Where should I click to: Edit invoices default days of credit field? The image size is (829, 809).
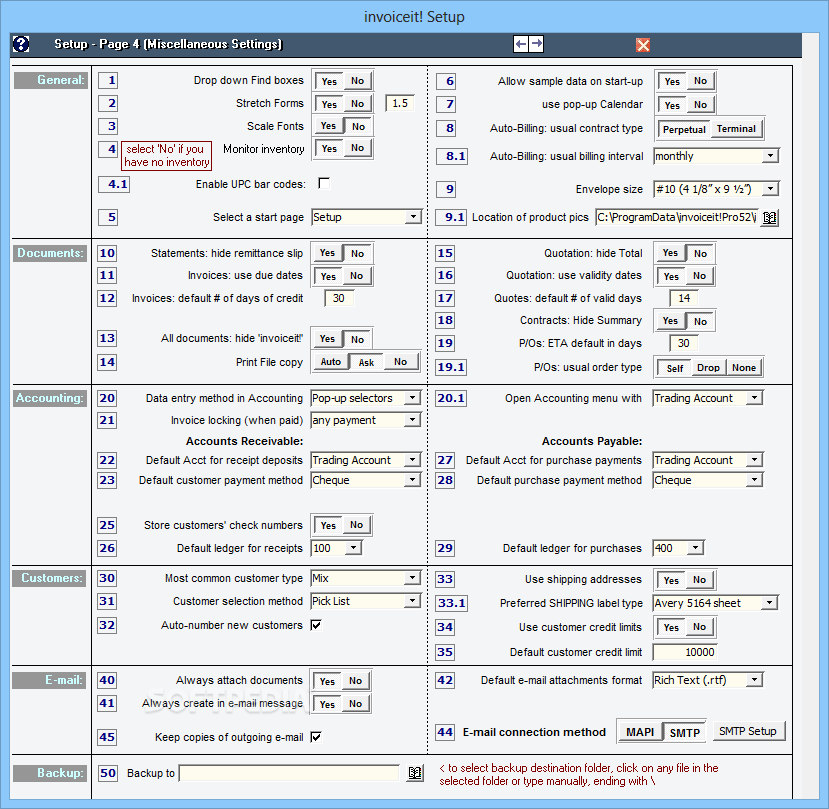338,298
